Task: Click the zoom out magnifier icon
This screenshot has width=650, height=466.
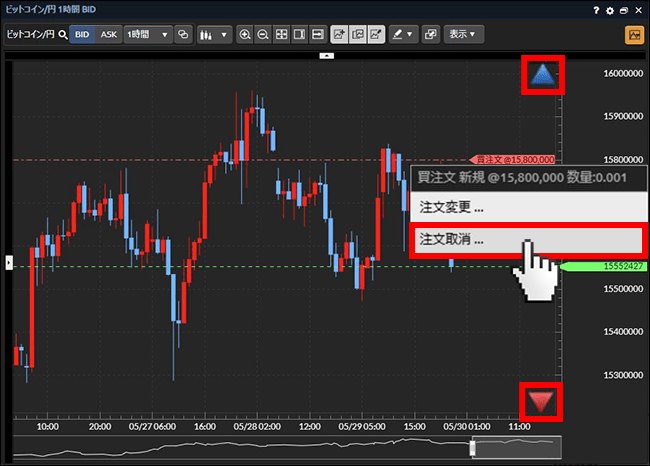Action: click(x=263, y=34)
